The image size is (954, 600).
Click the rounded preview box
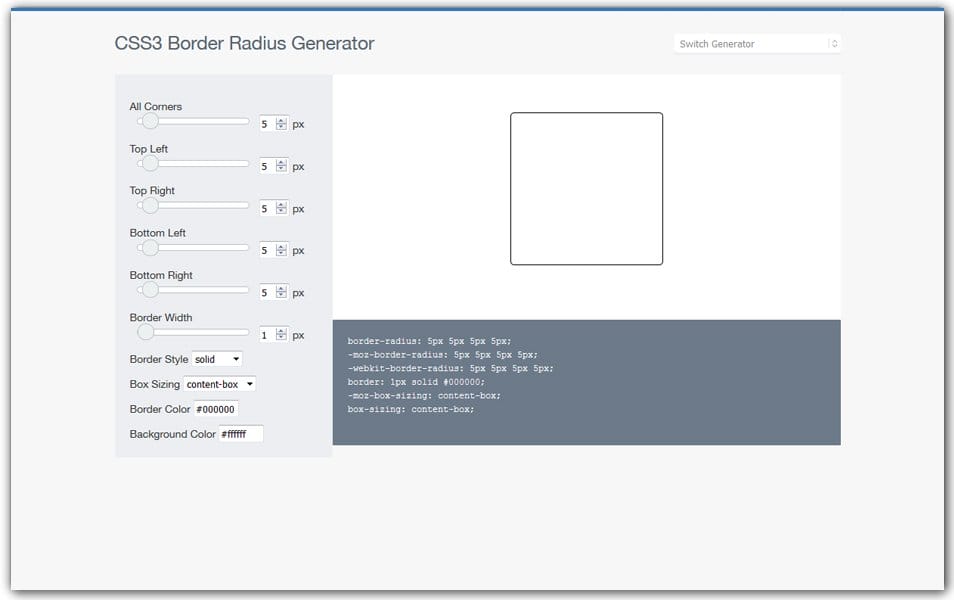click(x=586, y=188)
